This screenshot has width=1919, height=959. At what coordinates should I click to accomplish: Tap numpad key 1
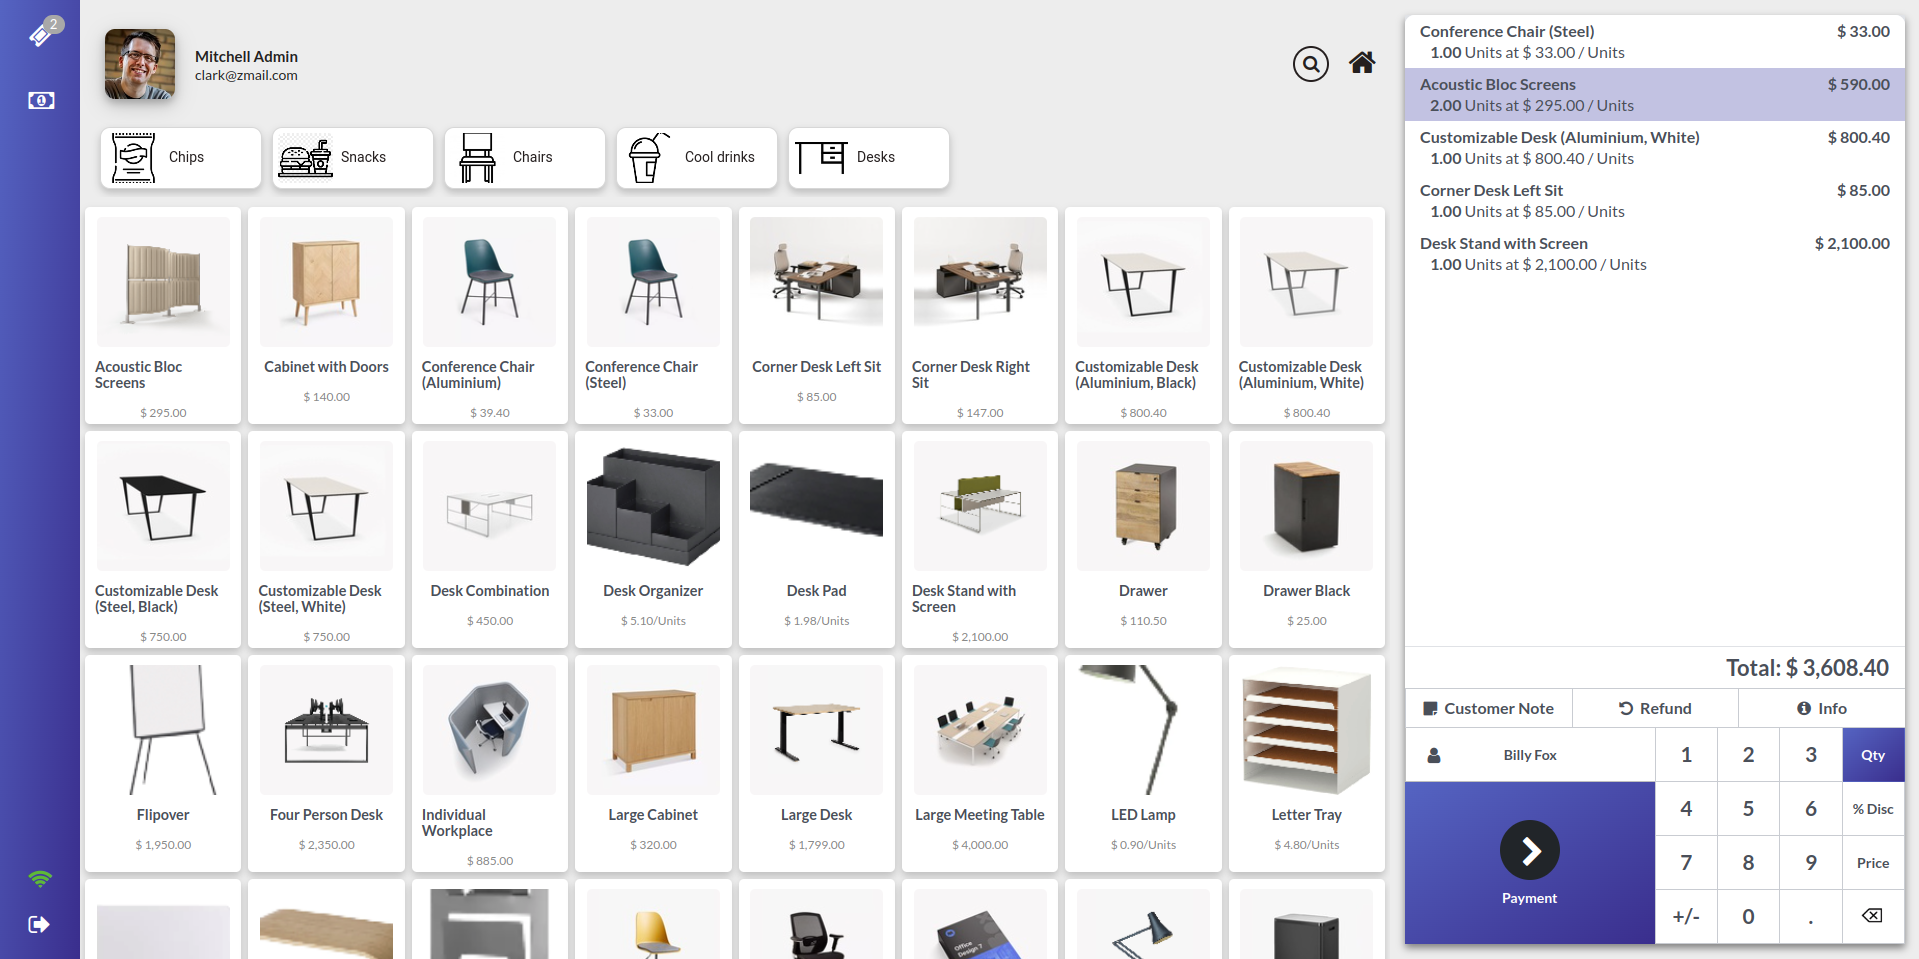tap(1686, 755)
